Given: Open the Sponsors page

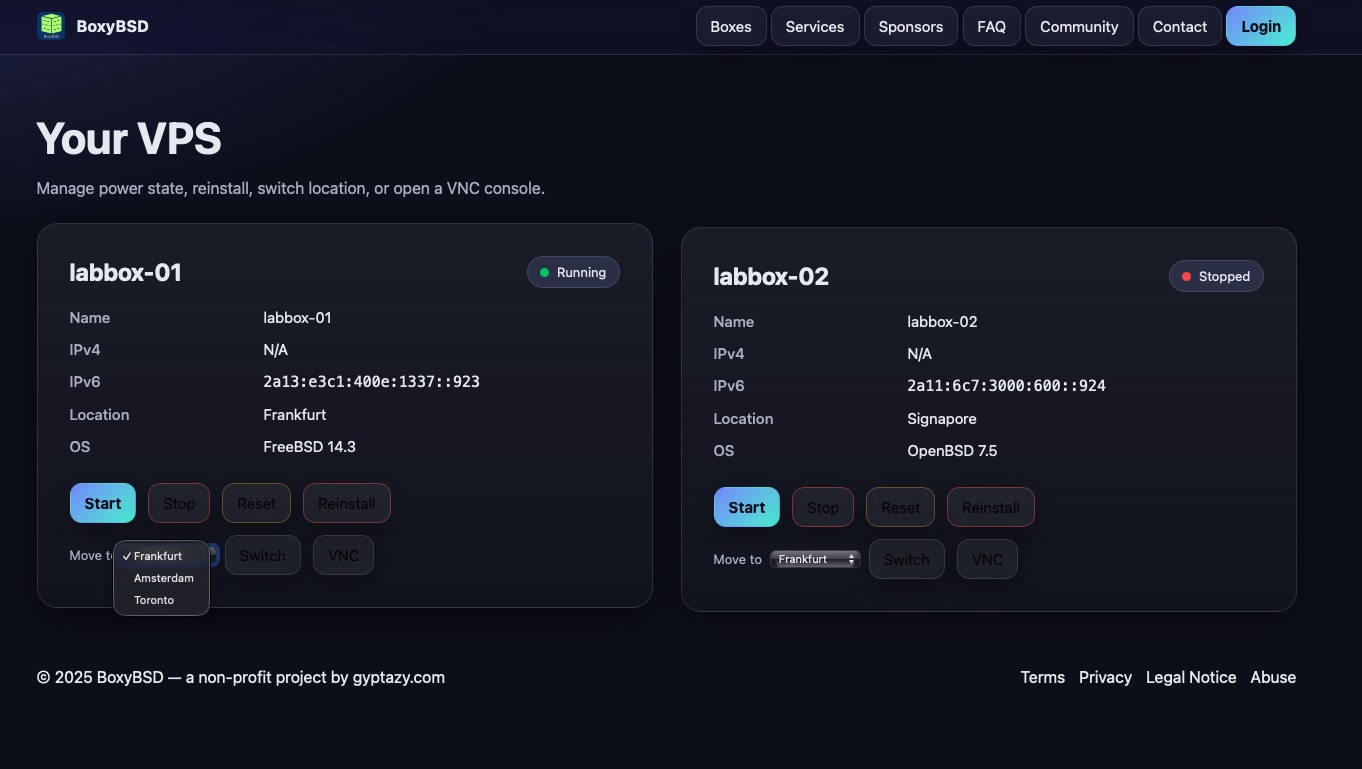Looking at the screenshot, I should click(910, 27).
